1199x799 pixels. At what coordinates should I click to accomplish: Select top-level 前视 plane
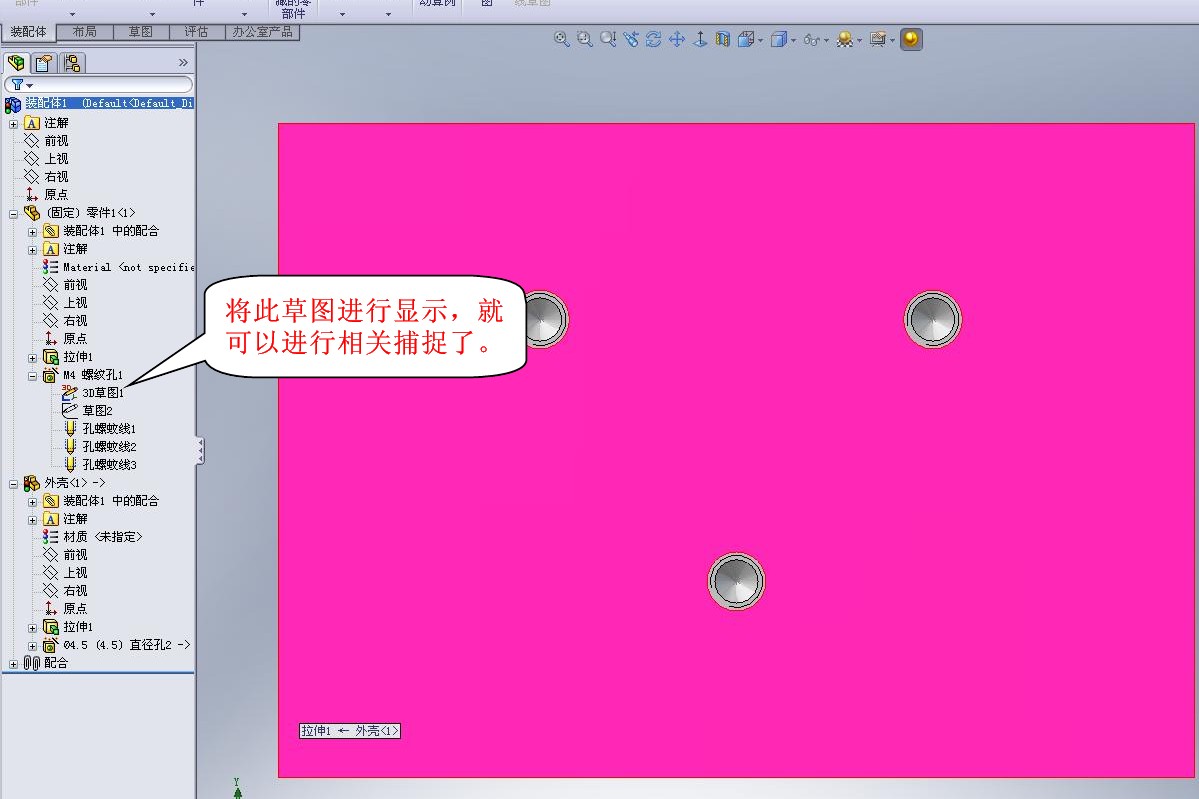(56, 141)
